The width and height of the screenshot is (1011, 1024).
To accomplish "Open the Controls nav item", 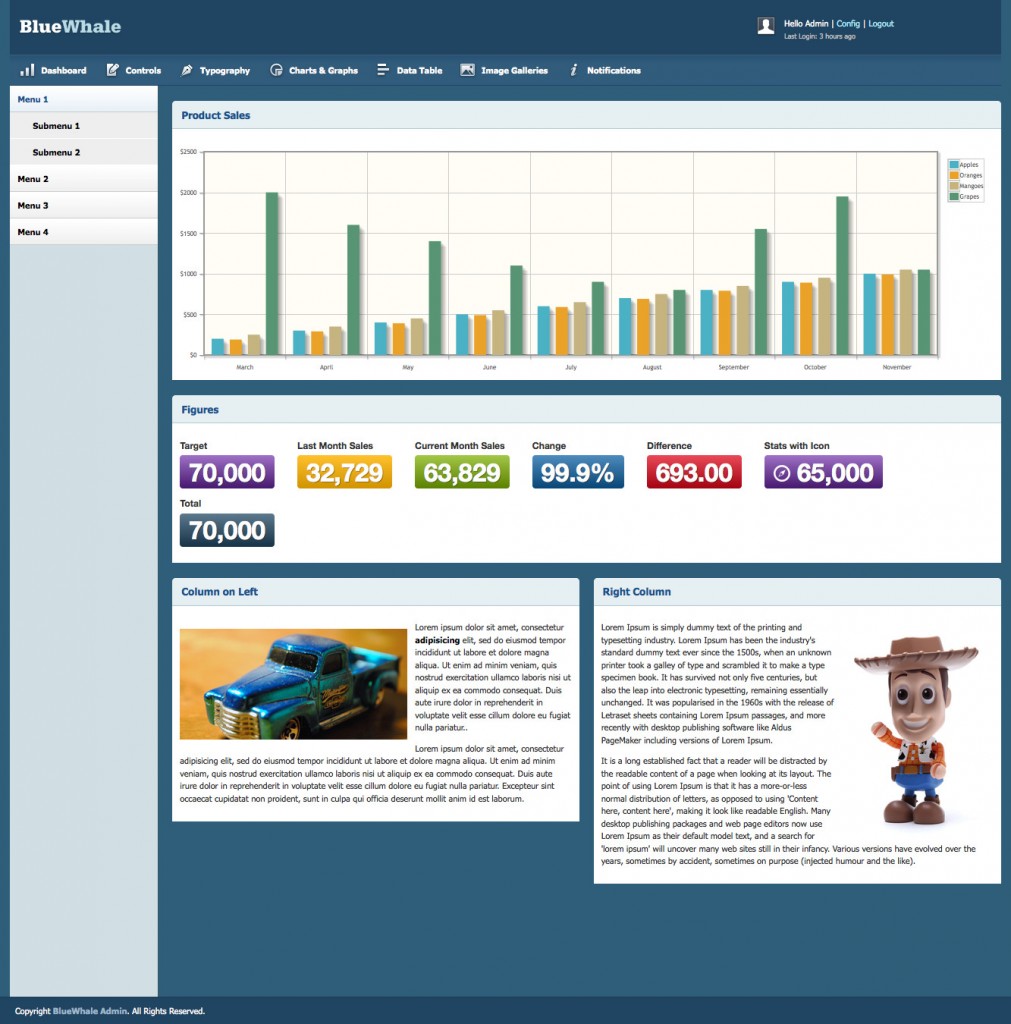I will point(133,70).
